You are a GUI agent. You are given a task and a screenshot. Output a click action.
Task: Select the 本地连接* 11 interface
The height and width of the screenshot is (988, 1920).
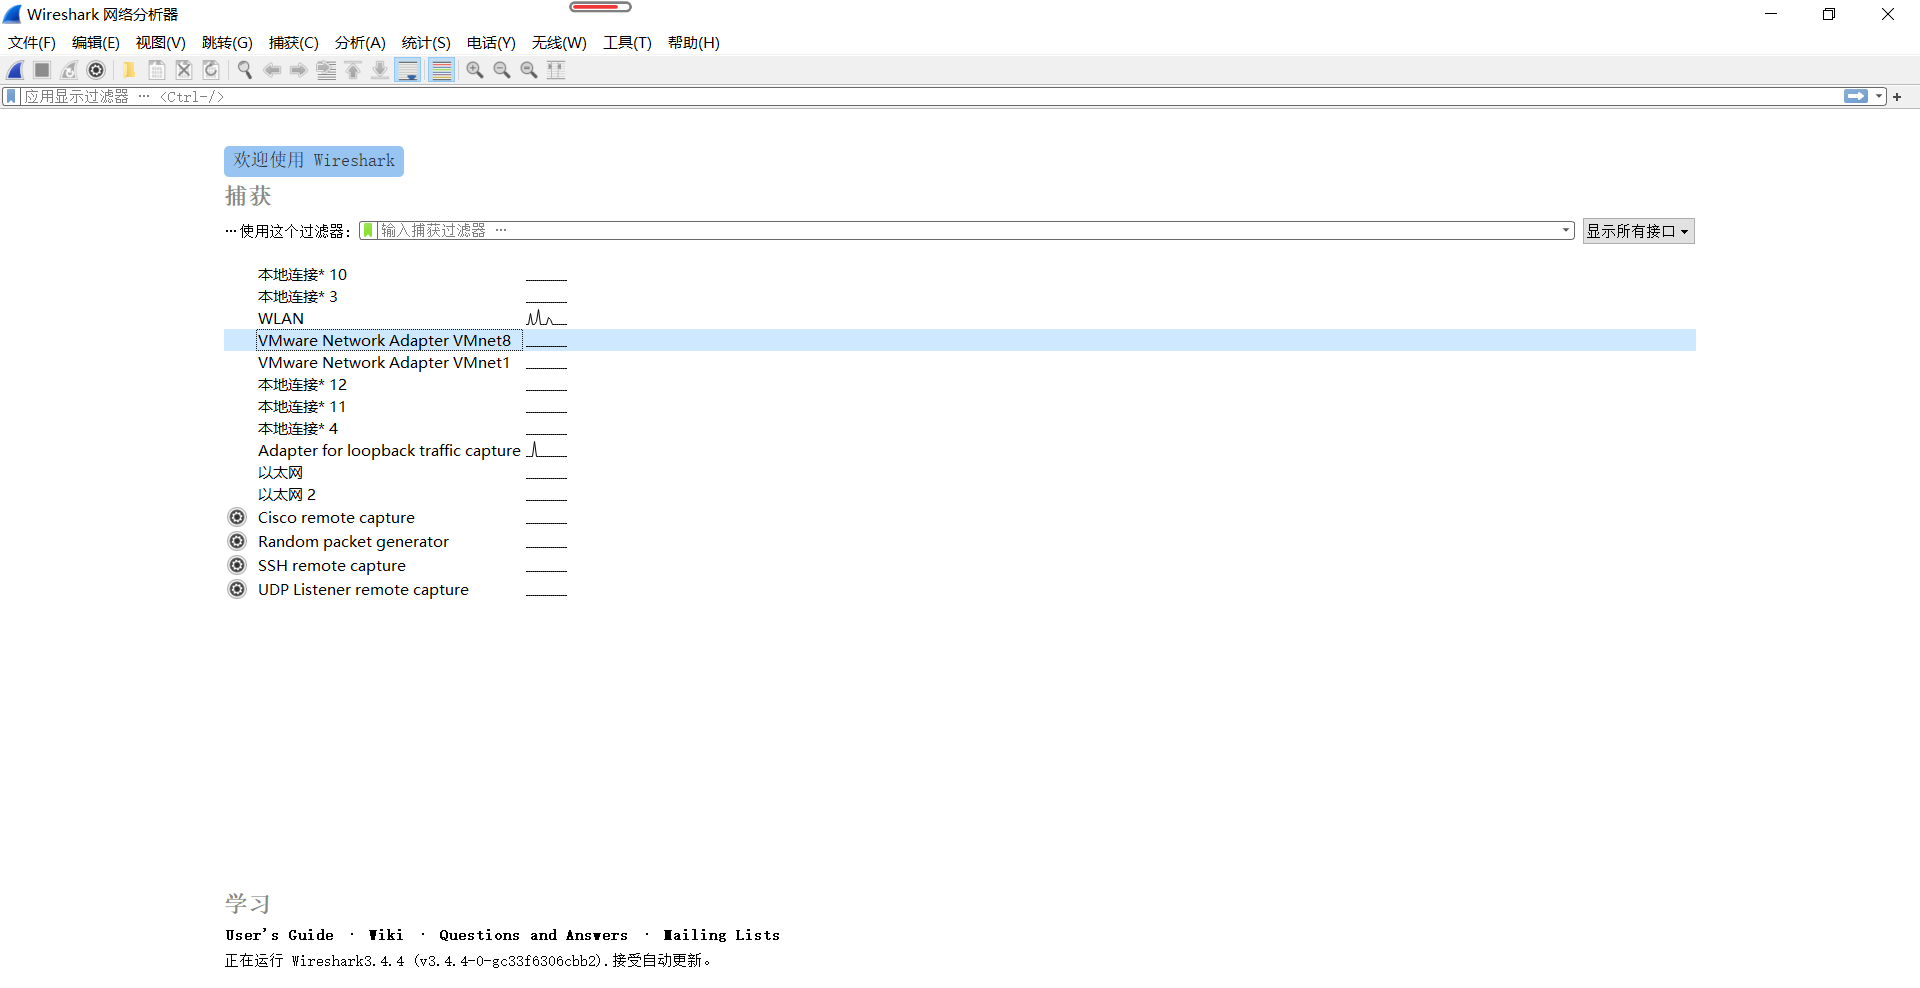[x=960, y=407]
